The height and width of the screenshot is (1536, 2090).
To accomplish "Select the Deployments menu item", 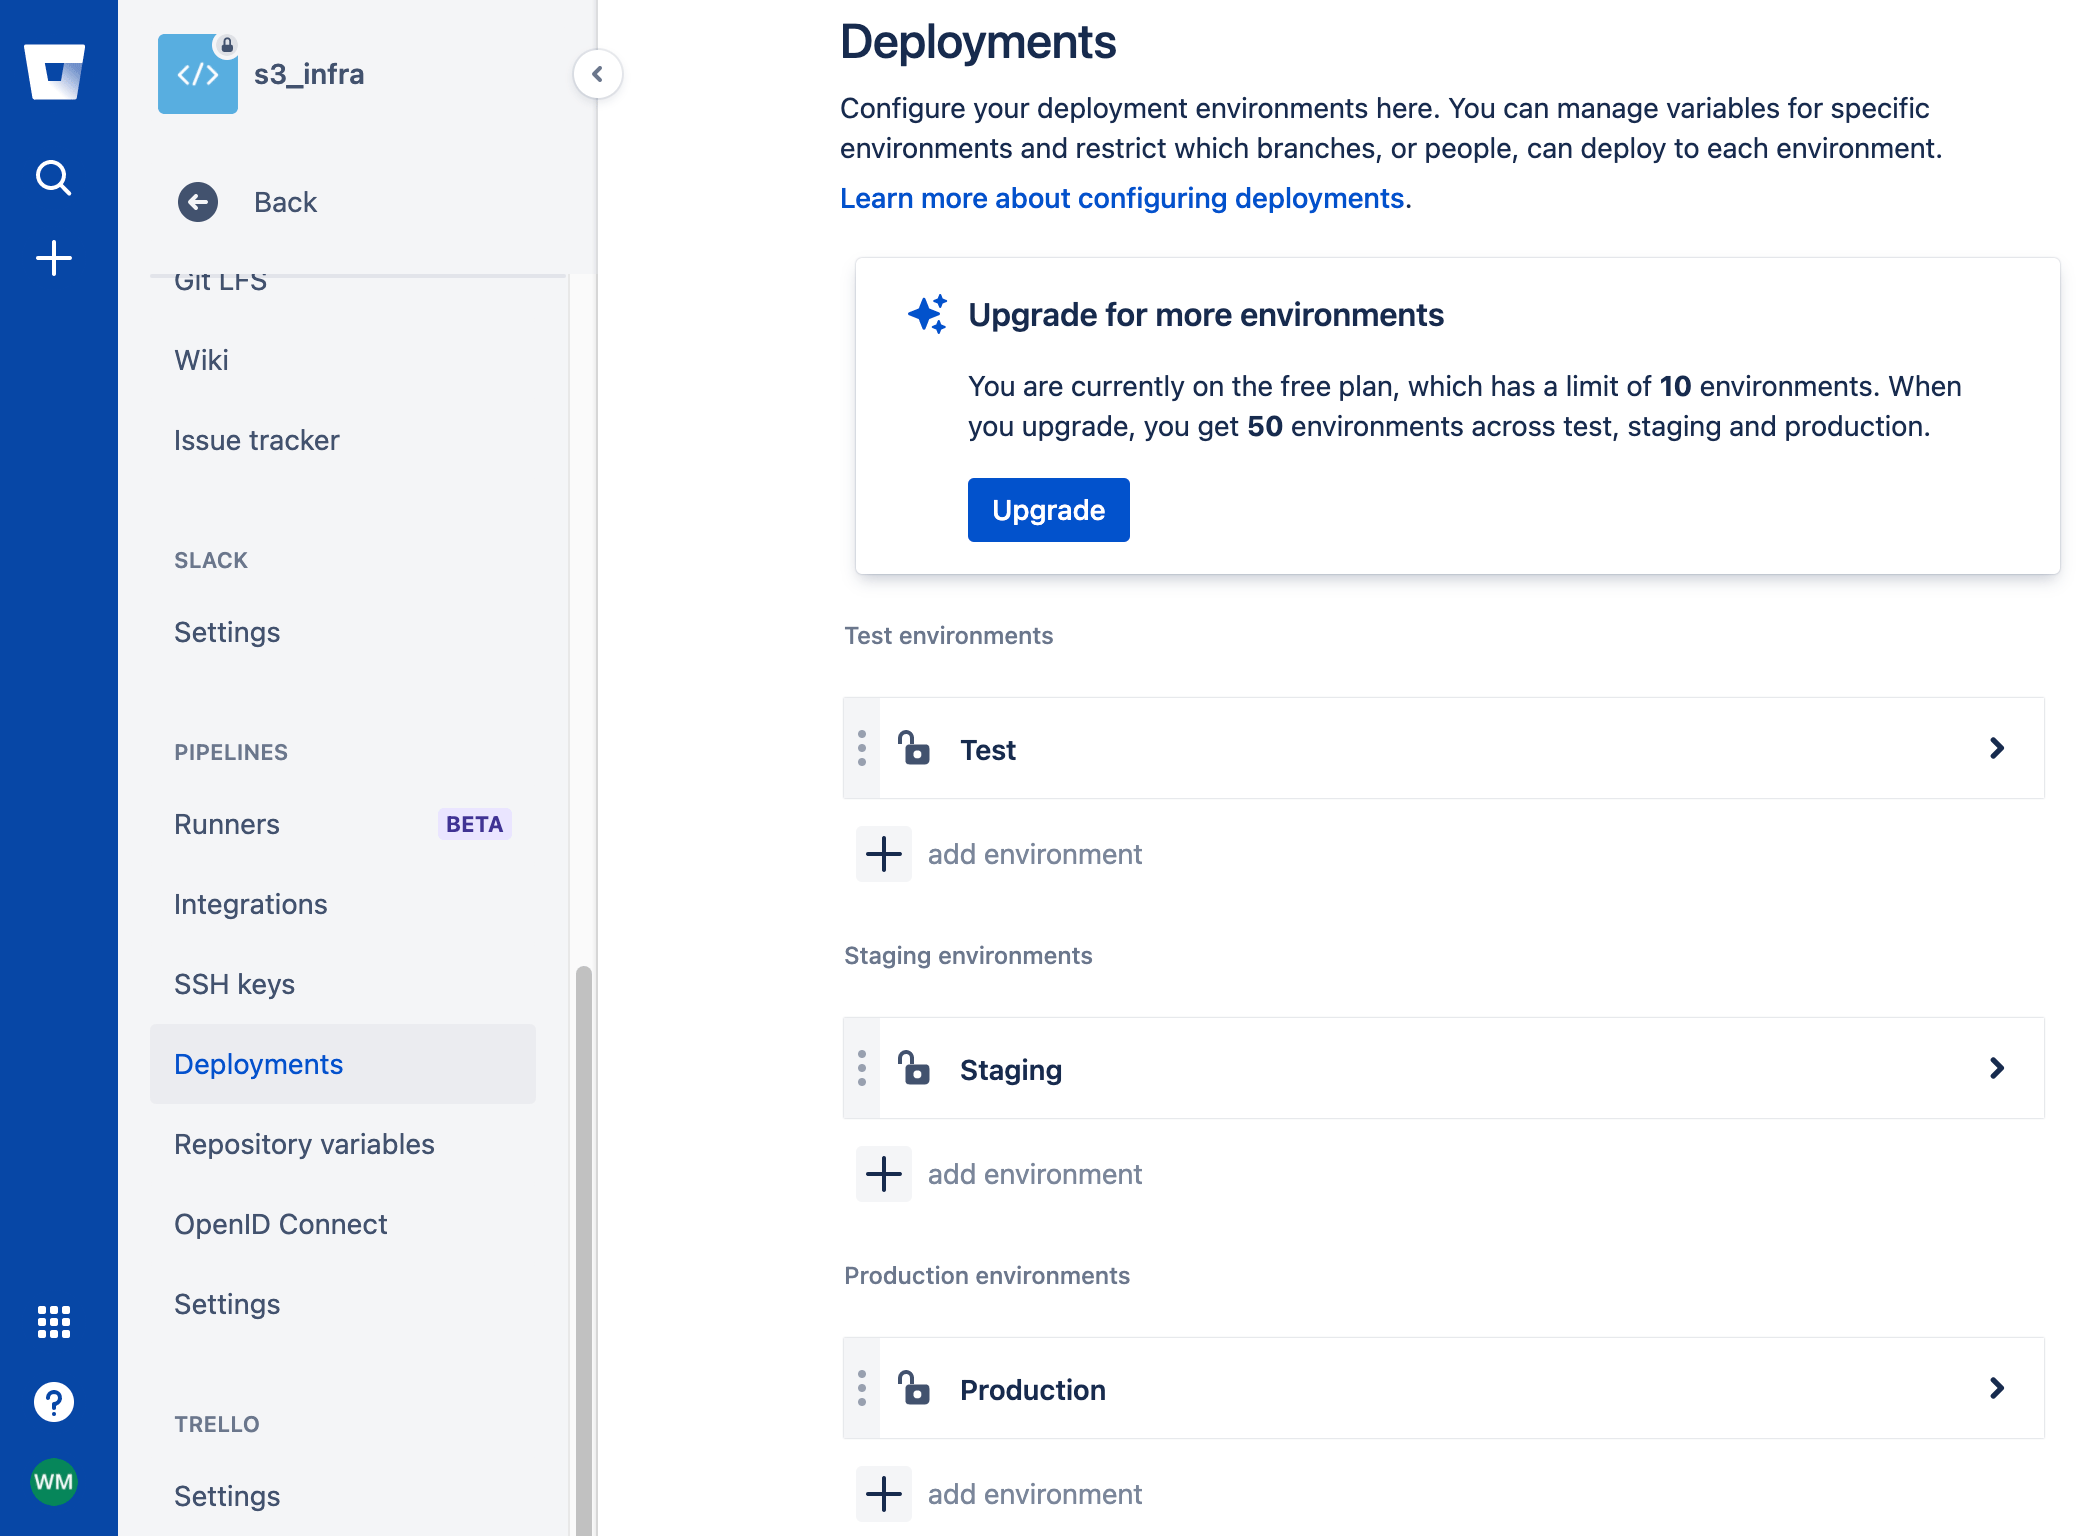I will coord(258,1062).
